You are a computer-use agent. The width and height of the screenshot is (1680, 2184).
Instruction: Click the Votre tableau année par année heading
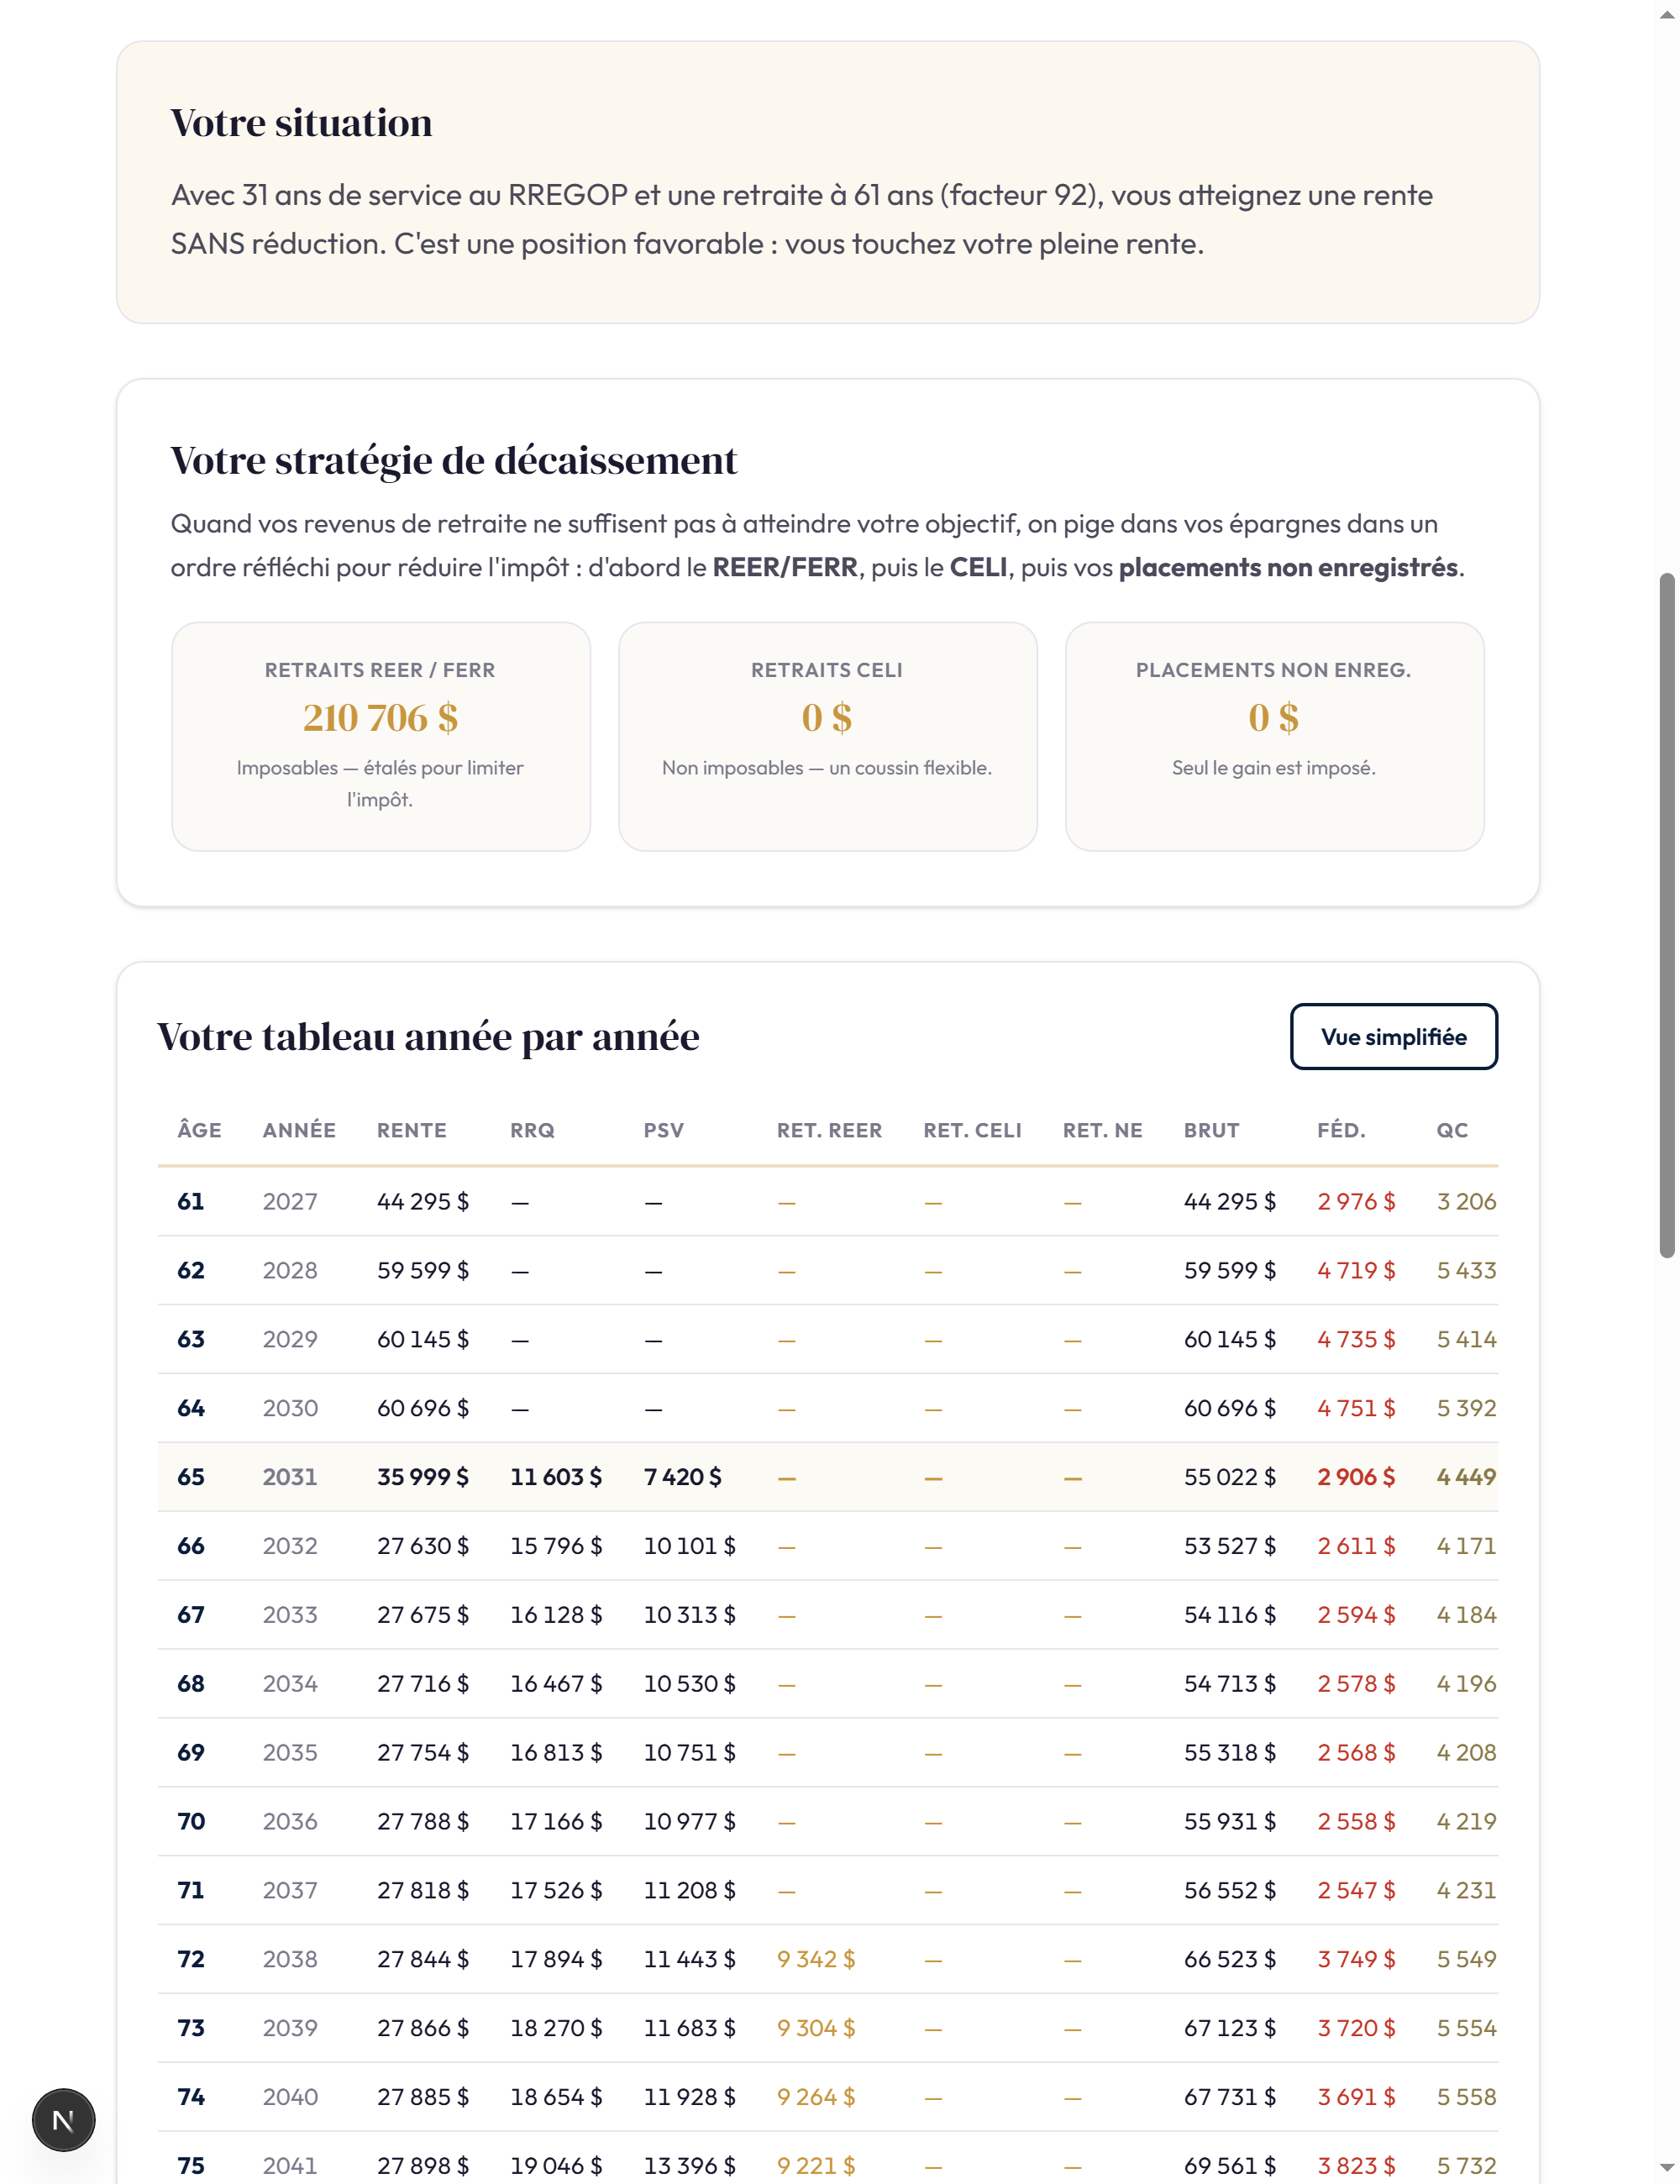click(428, 1037)
